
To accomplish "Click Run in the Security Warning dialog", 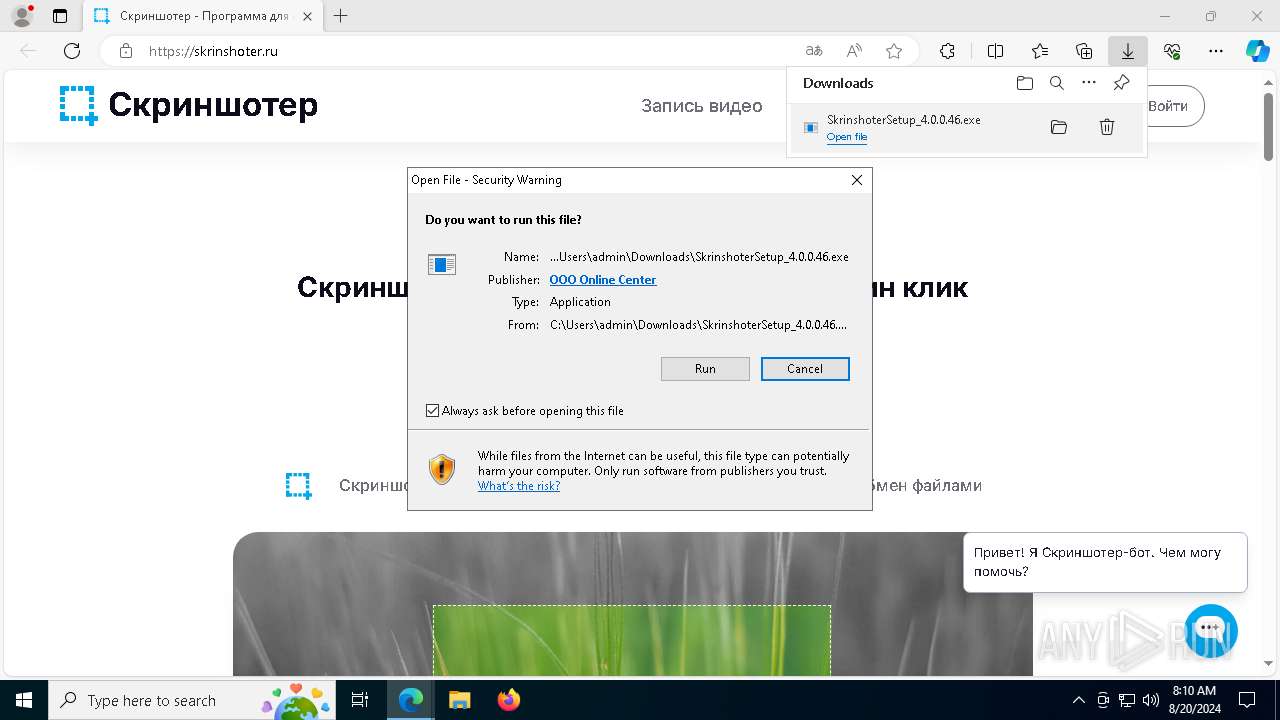I will (705, 369).
